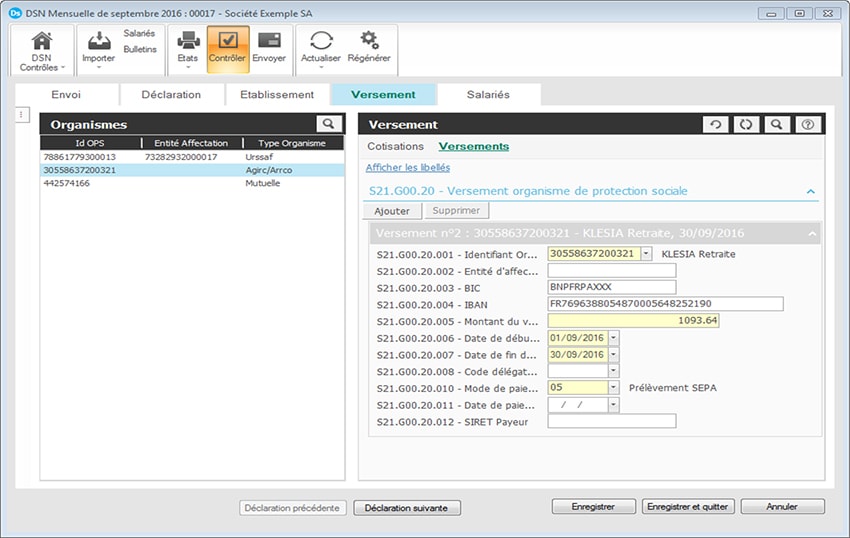Switch to the Déclaration tab
Screen dimensions: 850x538
[x=171, y=94]
